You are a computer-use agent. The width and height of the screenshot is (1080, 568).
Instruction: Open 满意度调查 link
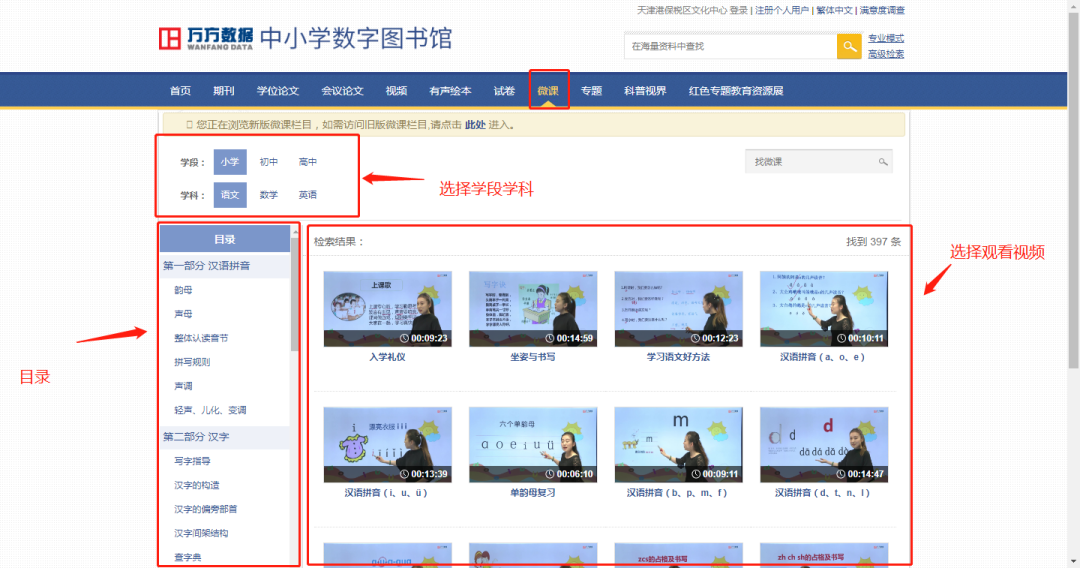pyautogui.click(x=882, y=10)
